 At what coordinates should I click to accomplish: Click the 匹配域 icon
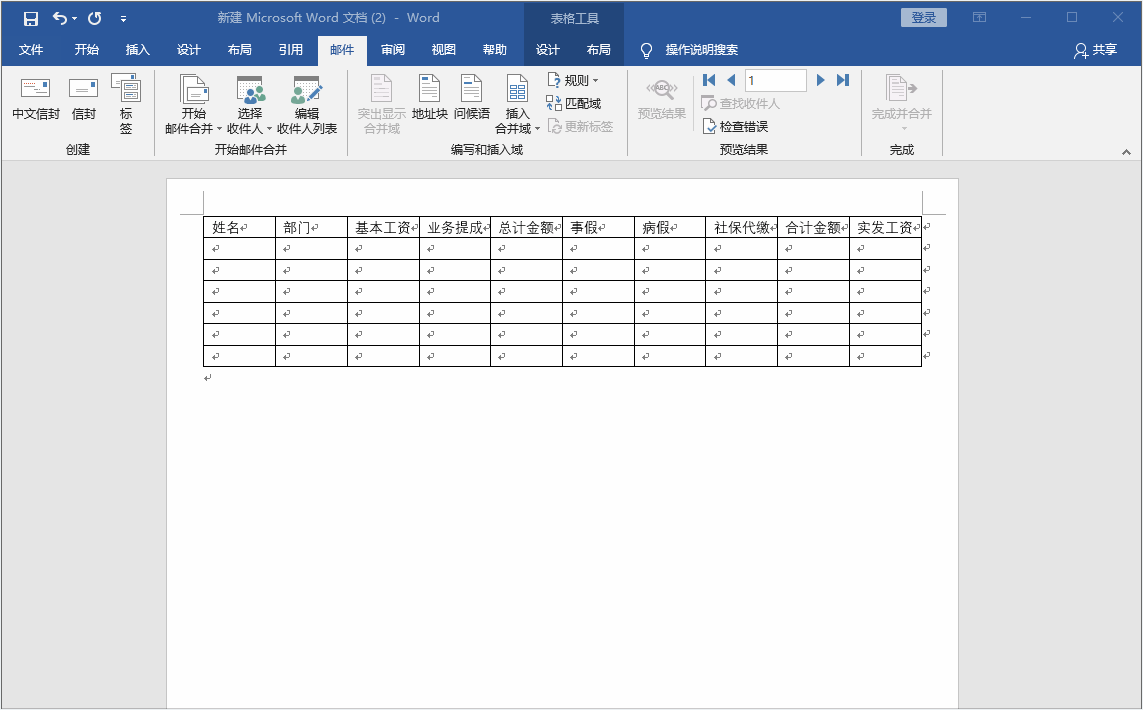pyautogui.click(x=580, y=103)
